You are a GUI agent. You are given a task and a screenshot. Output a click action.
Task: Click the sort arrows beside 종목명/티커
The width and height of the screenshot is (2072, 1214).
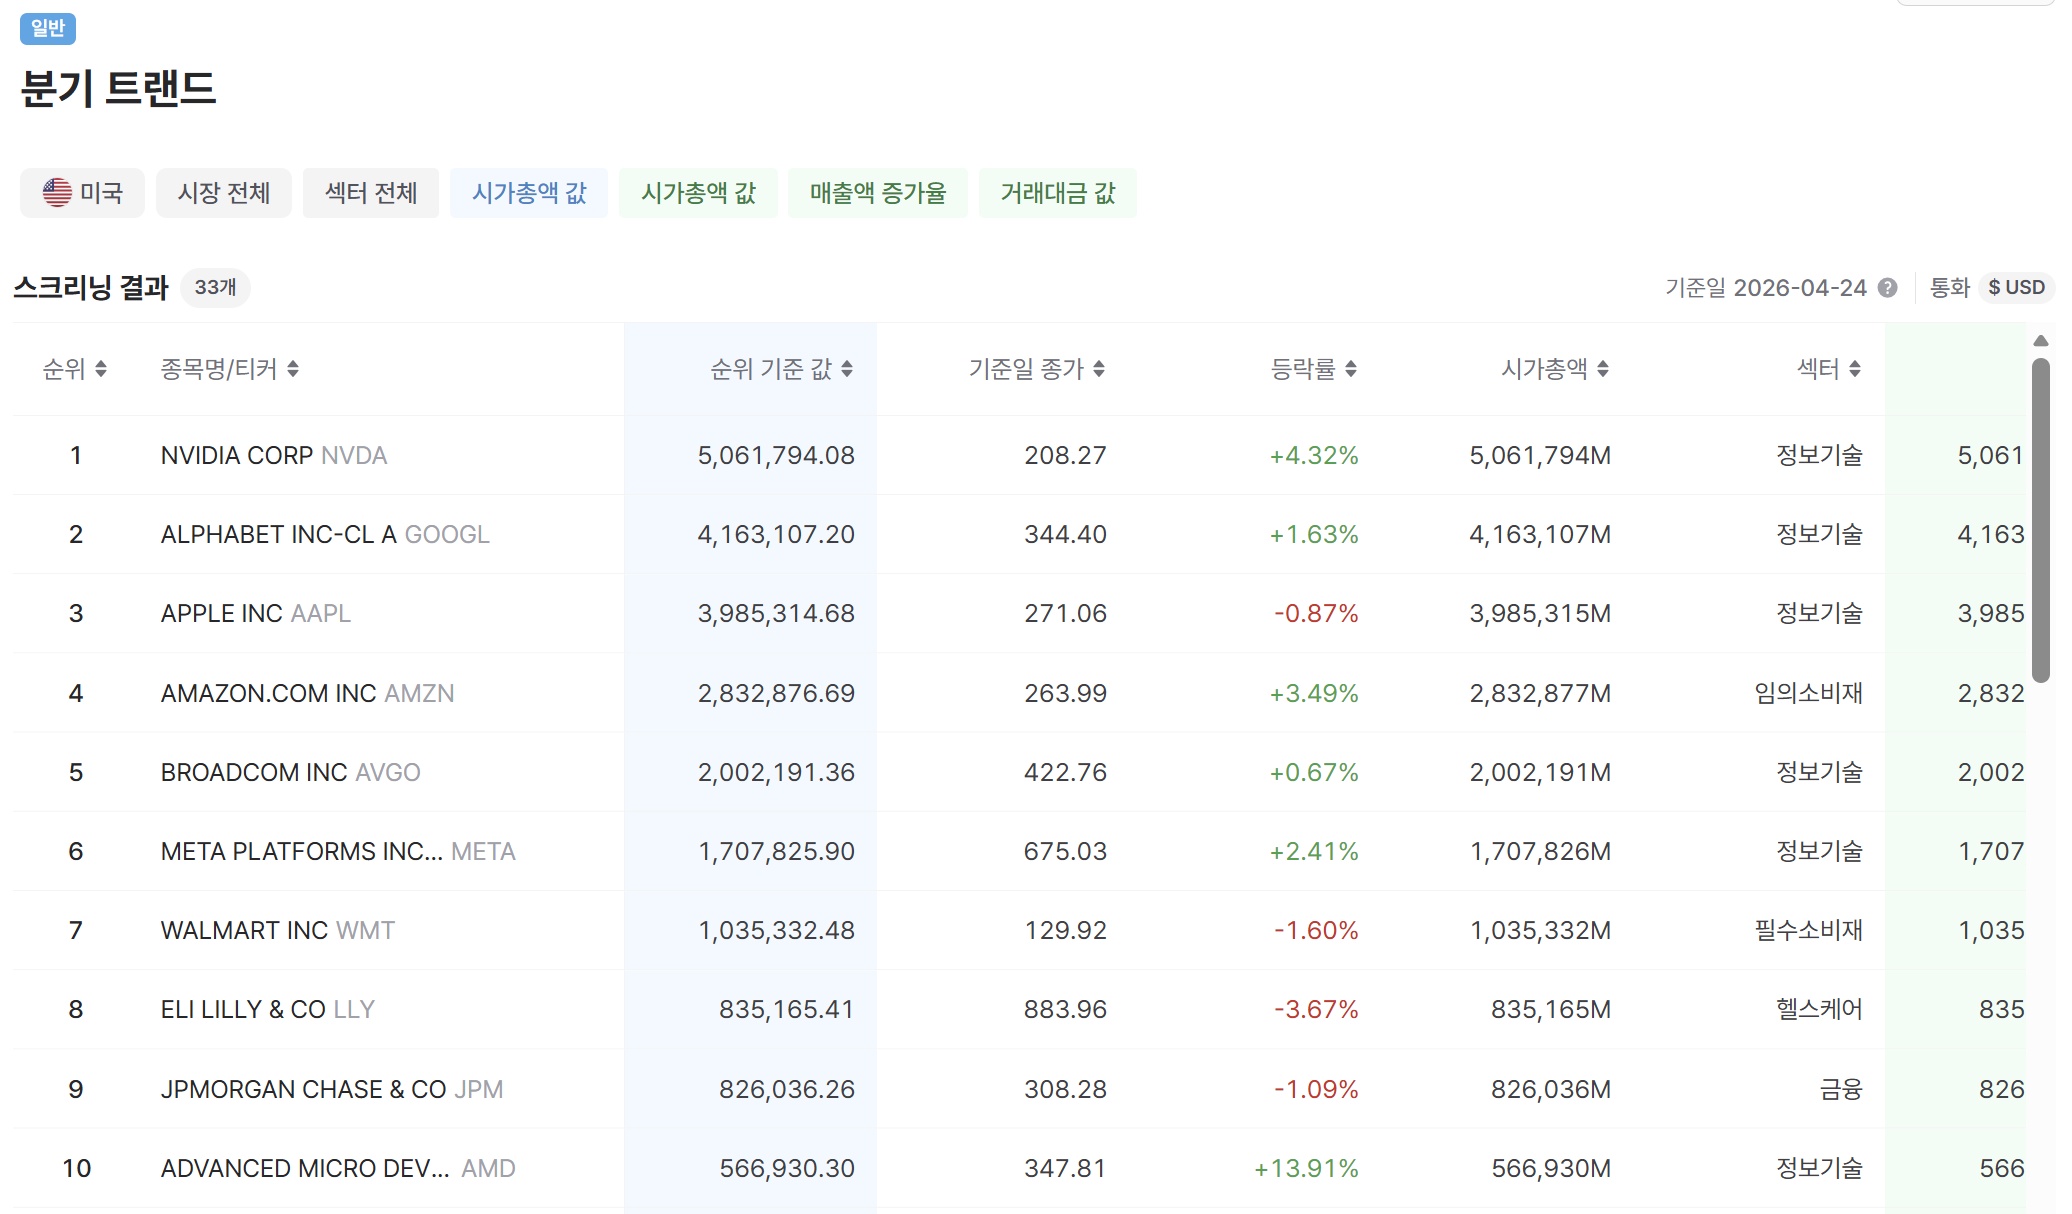point(293,369)
